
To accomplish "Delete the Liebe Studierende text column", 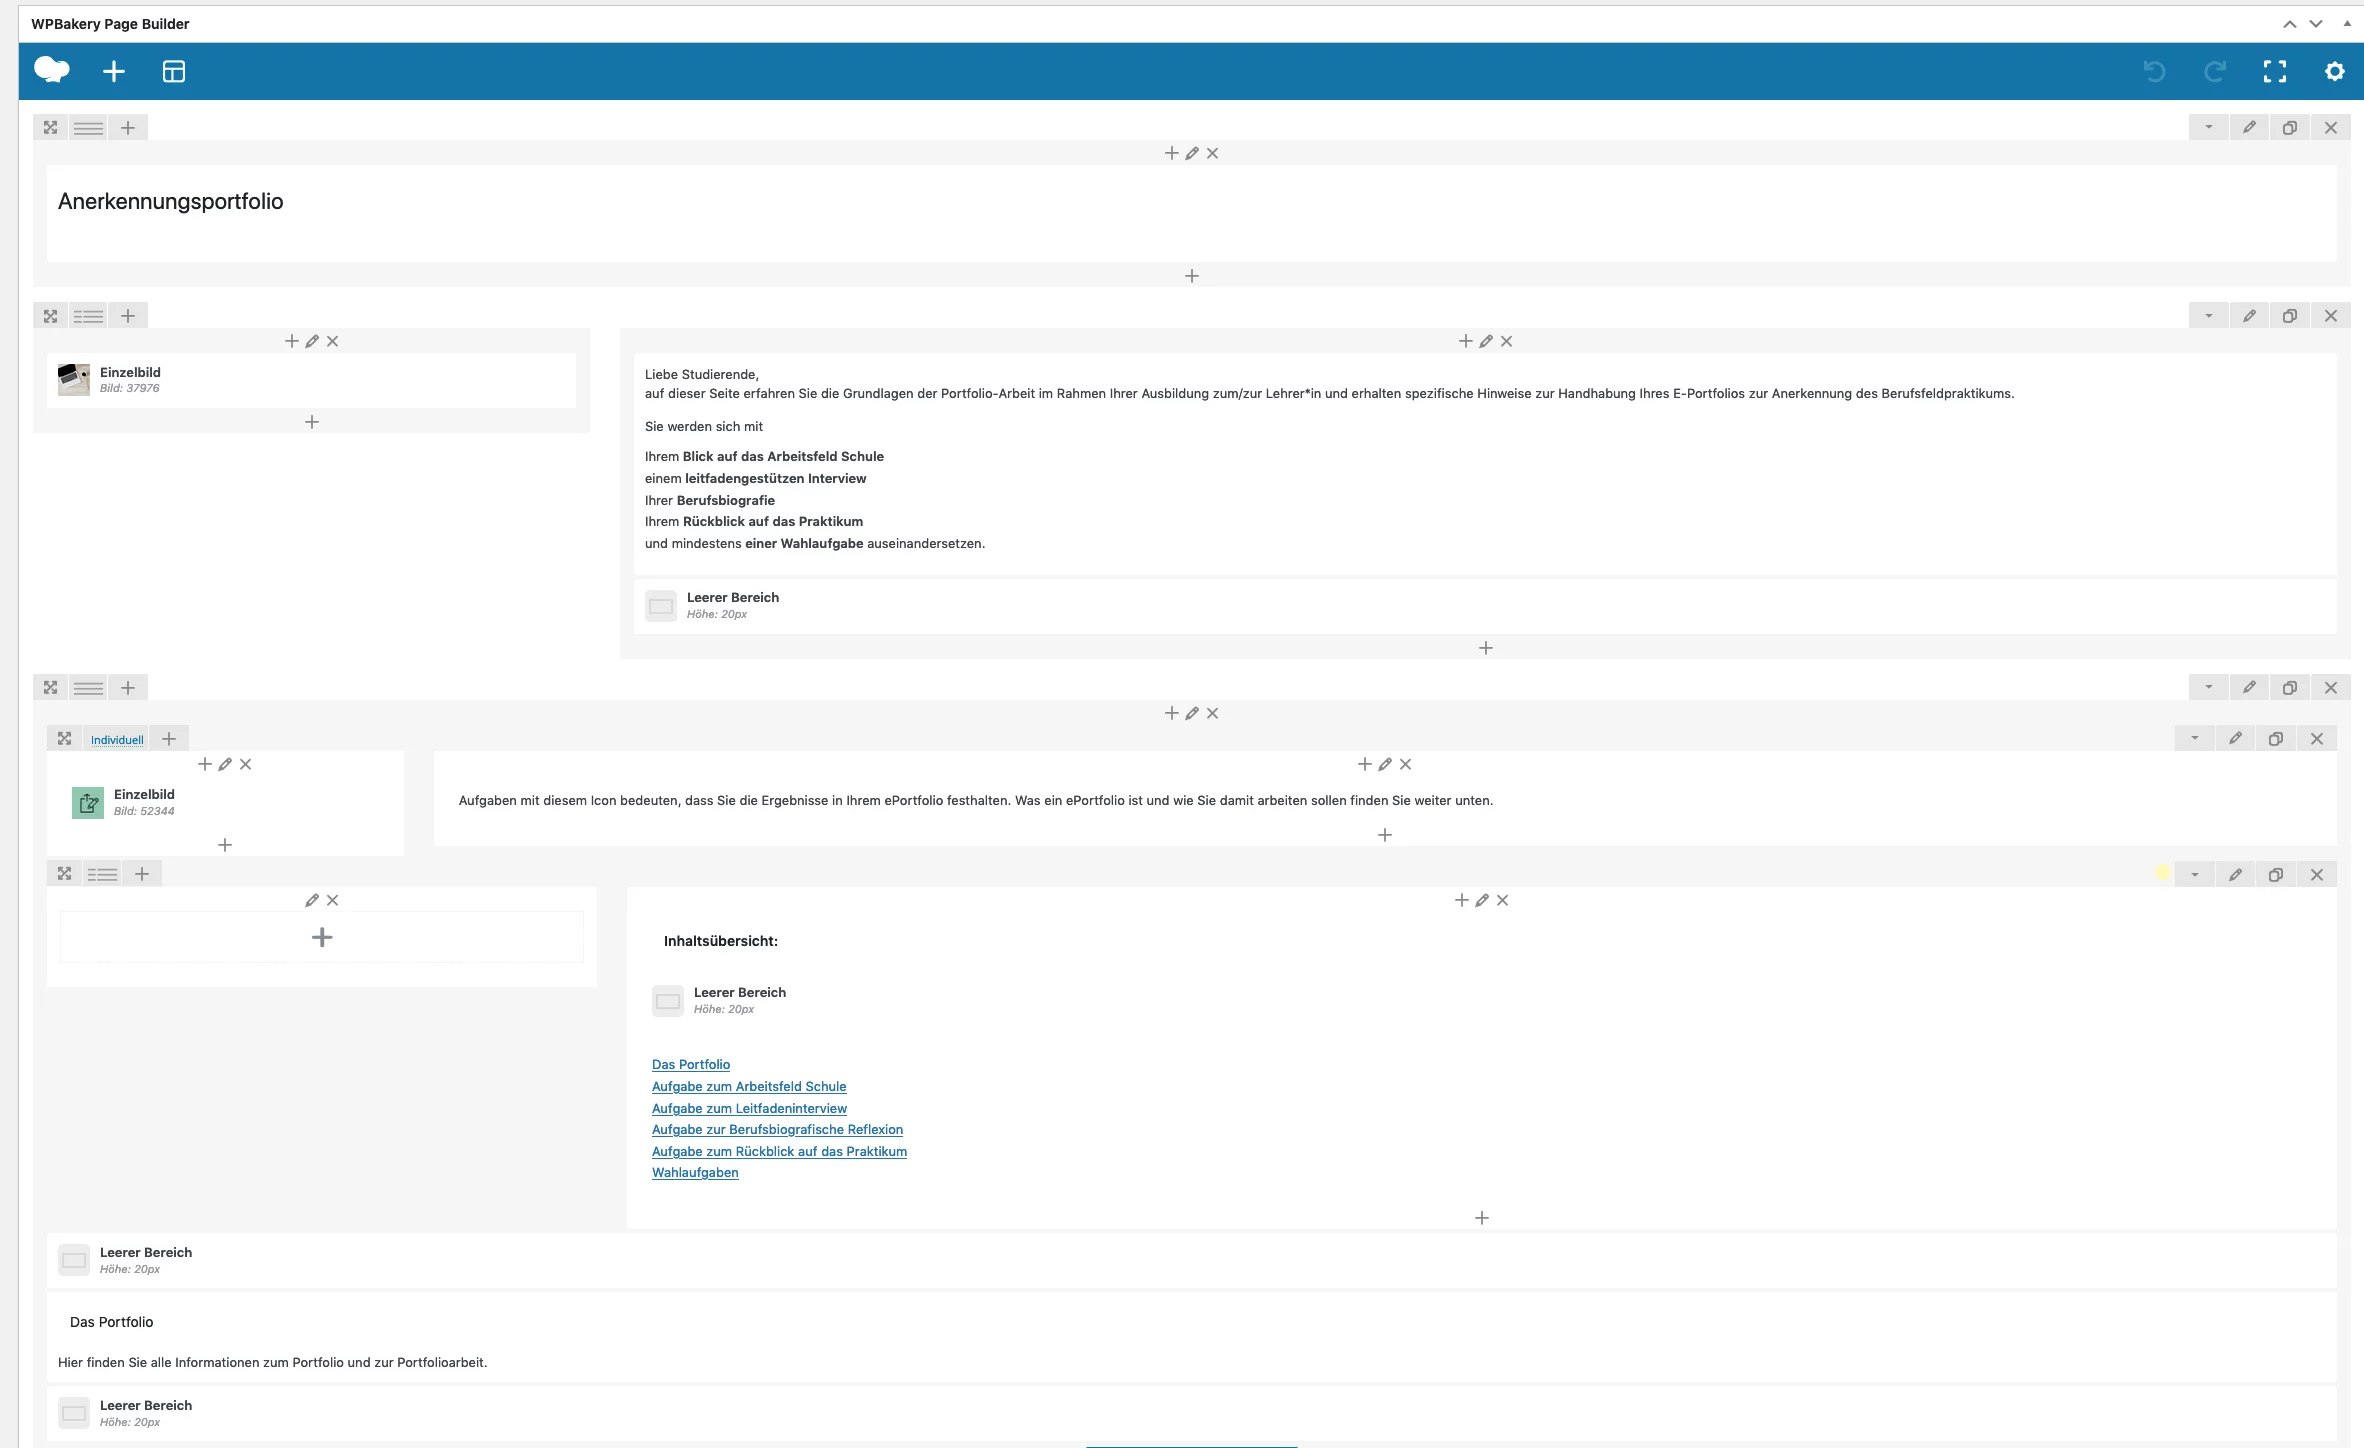I will tap(1507, 341).
